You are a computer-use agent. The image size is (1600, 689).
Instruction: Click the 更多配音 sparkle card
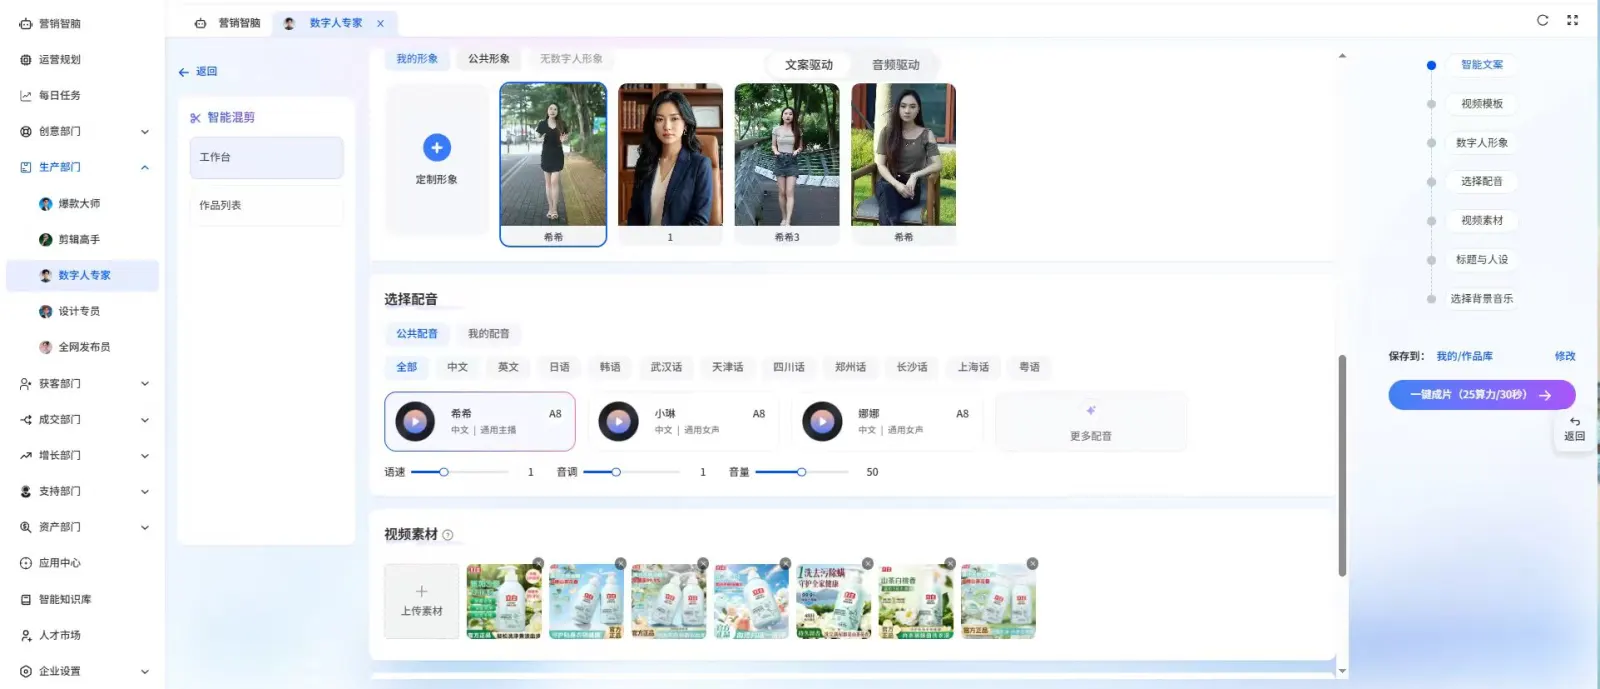pyautogui.click(x=1091, y=422)
